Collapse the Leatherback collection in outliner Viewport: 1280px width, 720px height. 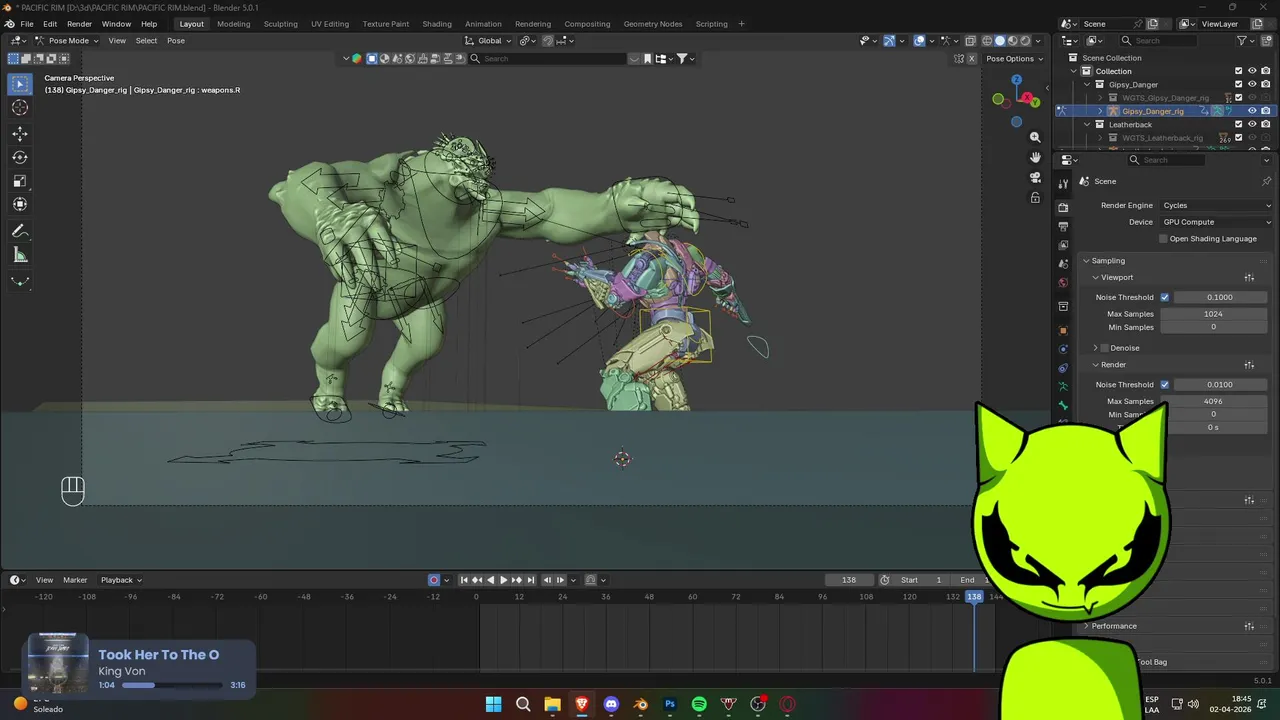point(1087,125)
